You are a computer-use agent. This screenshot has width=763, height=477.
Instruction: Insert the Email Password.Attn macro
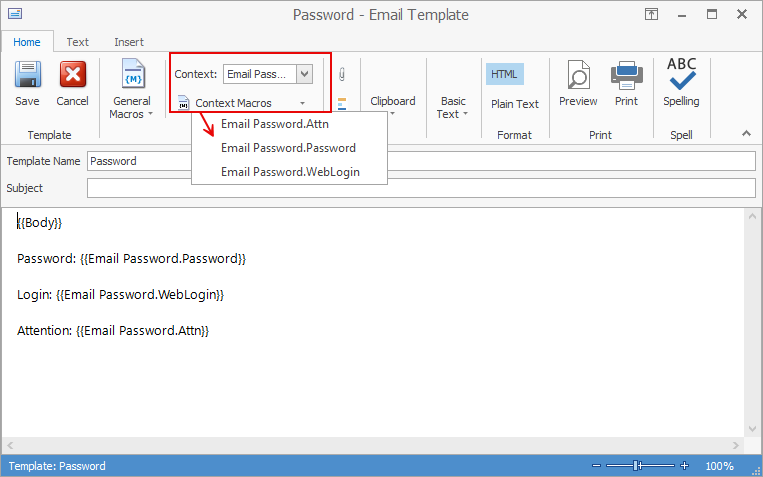pos(290,124)
